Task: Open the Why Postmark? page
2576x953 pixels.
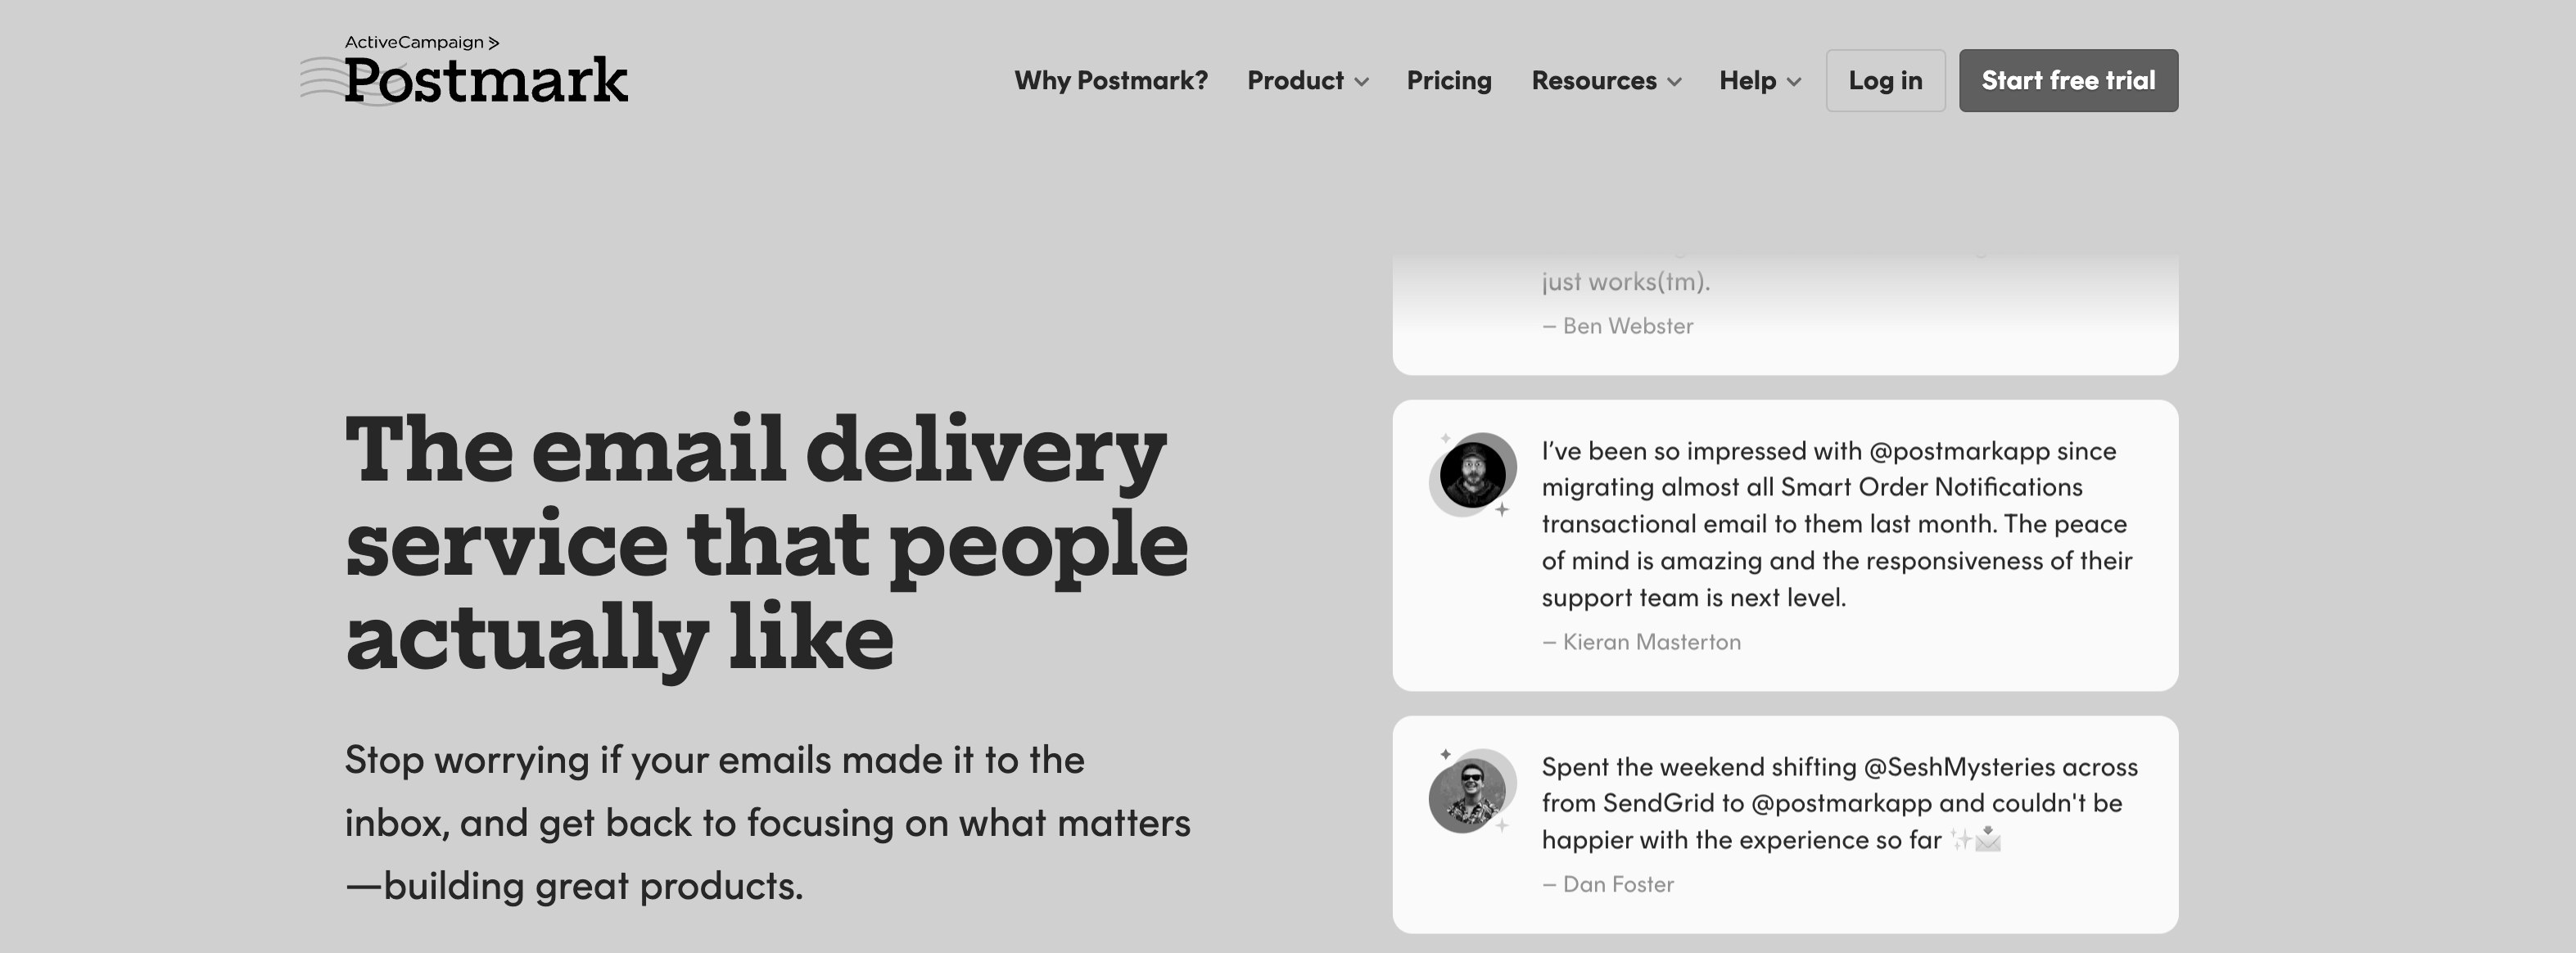Action: pyautogui.click(x=1111, y=80)
